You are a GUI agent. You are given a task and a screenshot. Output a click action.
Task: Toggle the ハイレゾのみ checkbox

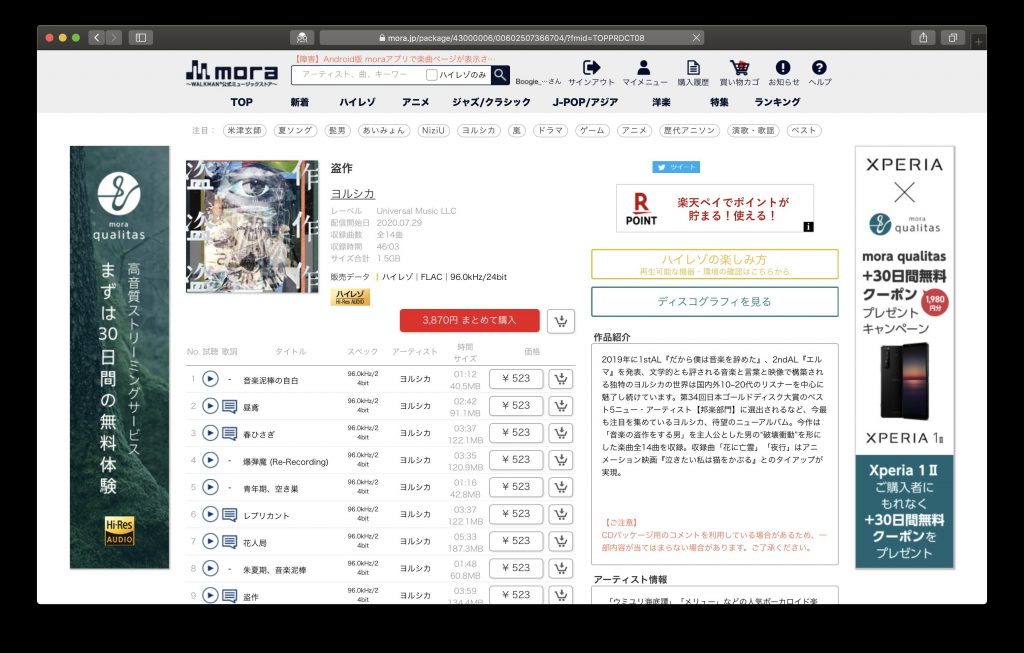[x=432, y=75]
